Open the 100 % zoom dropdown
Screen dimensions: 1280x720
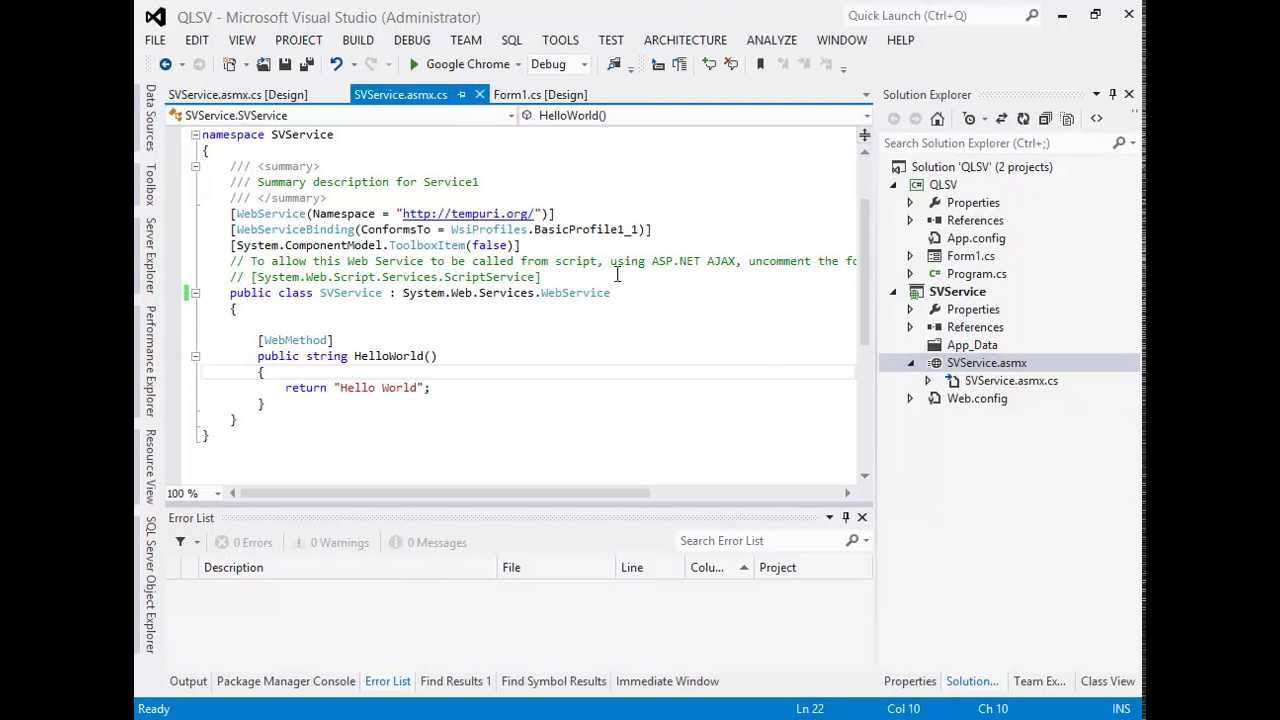pos(217,493)
